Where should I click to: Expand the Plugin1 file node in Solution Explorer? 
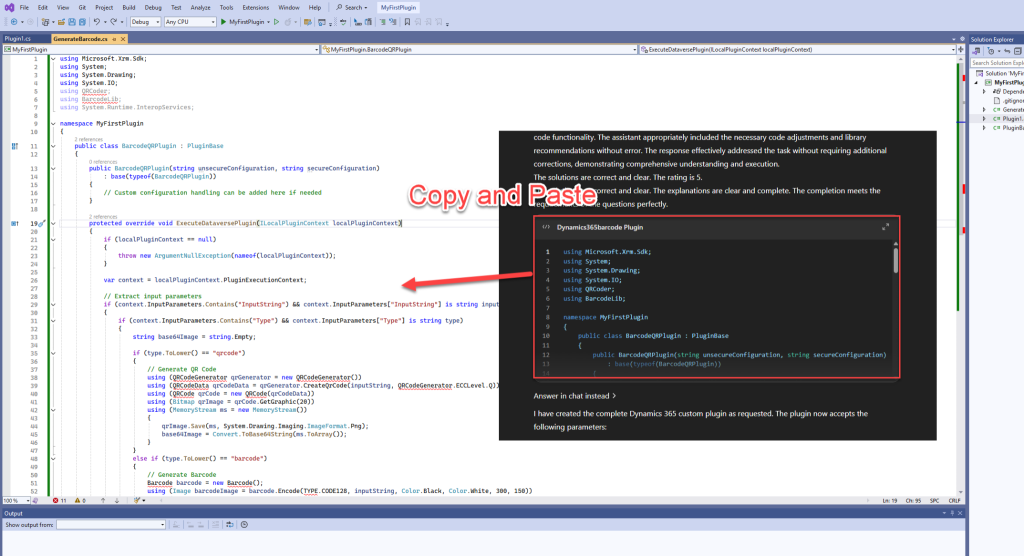tap(984, 119)
